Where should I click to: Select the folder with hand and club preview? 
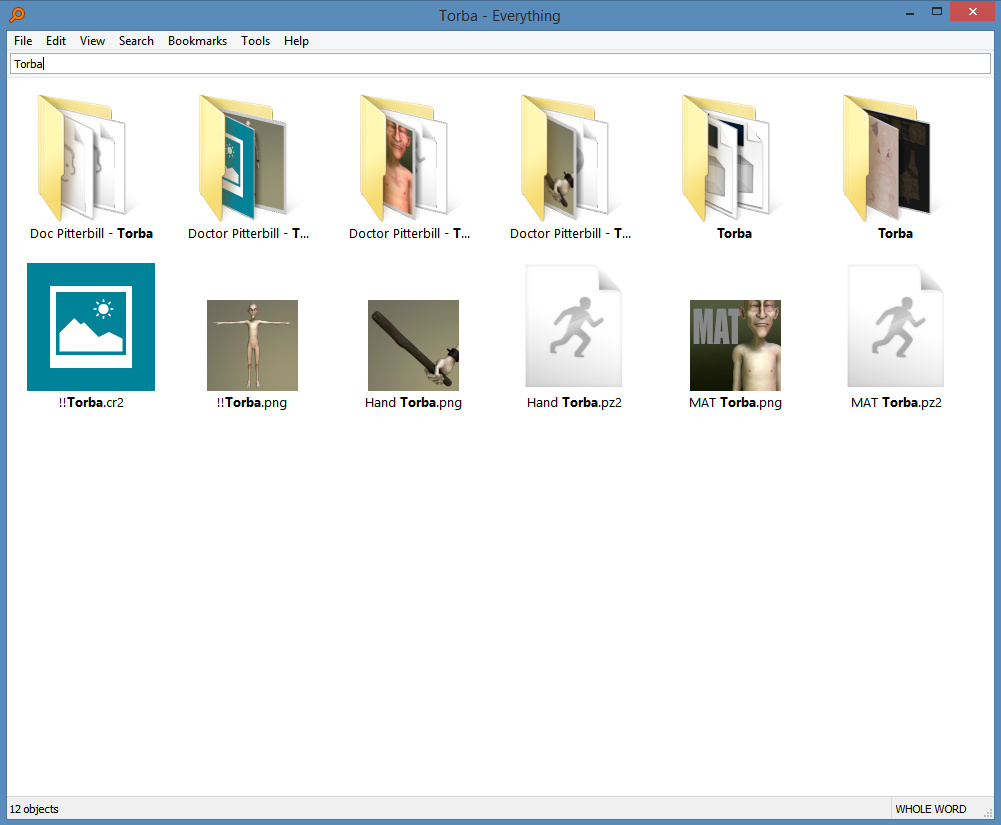574,158
